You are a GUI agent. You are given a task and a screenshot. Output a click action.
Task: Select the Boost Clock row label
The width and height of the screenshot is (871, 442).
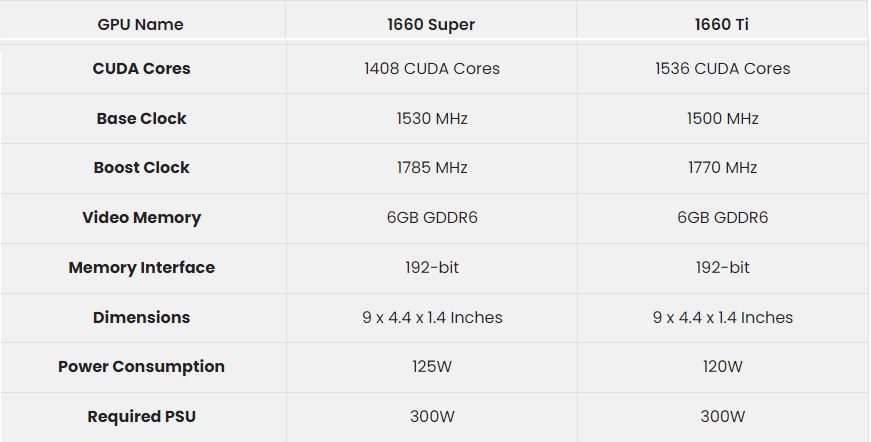pos(141,168)
